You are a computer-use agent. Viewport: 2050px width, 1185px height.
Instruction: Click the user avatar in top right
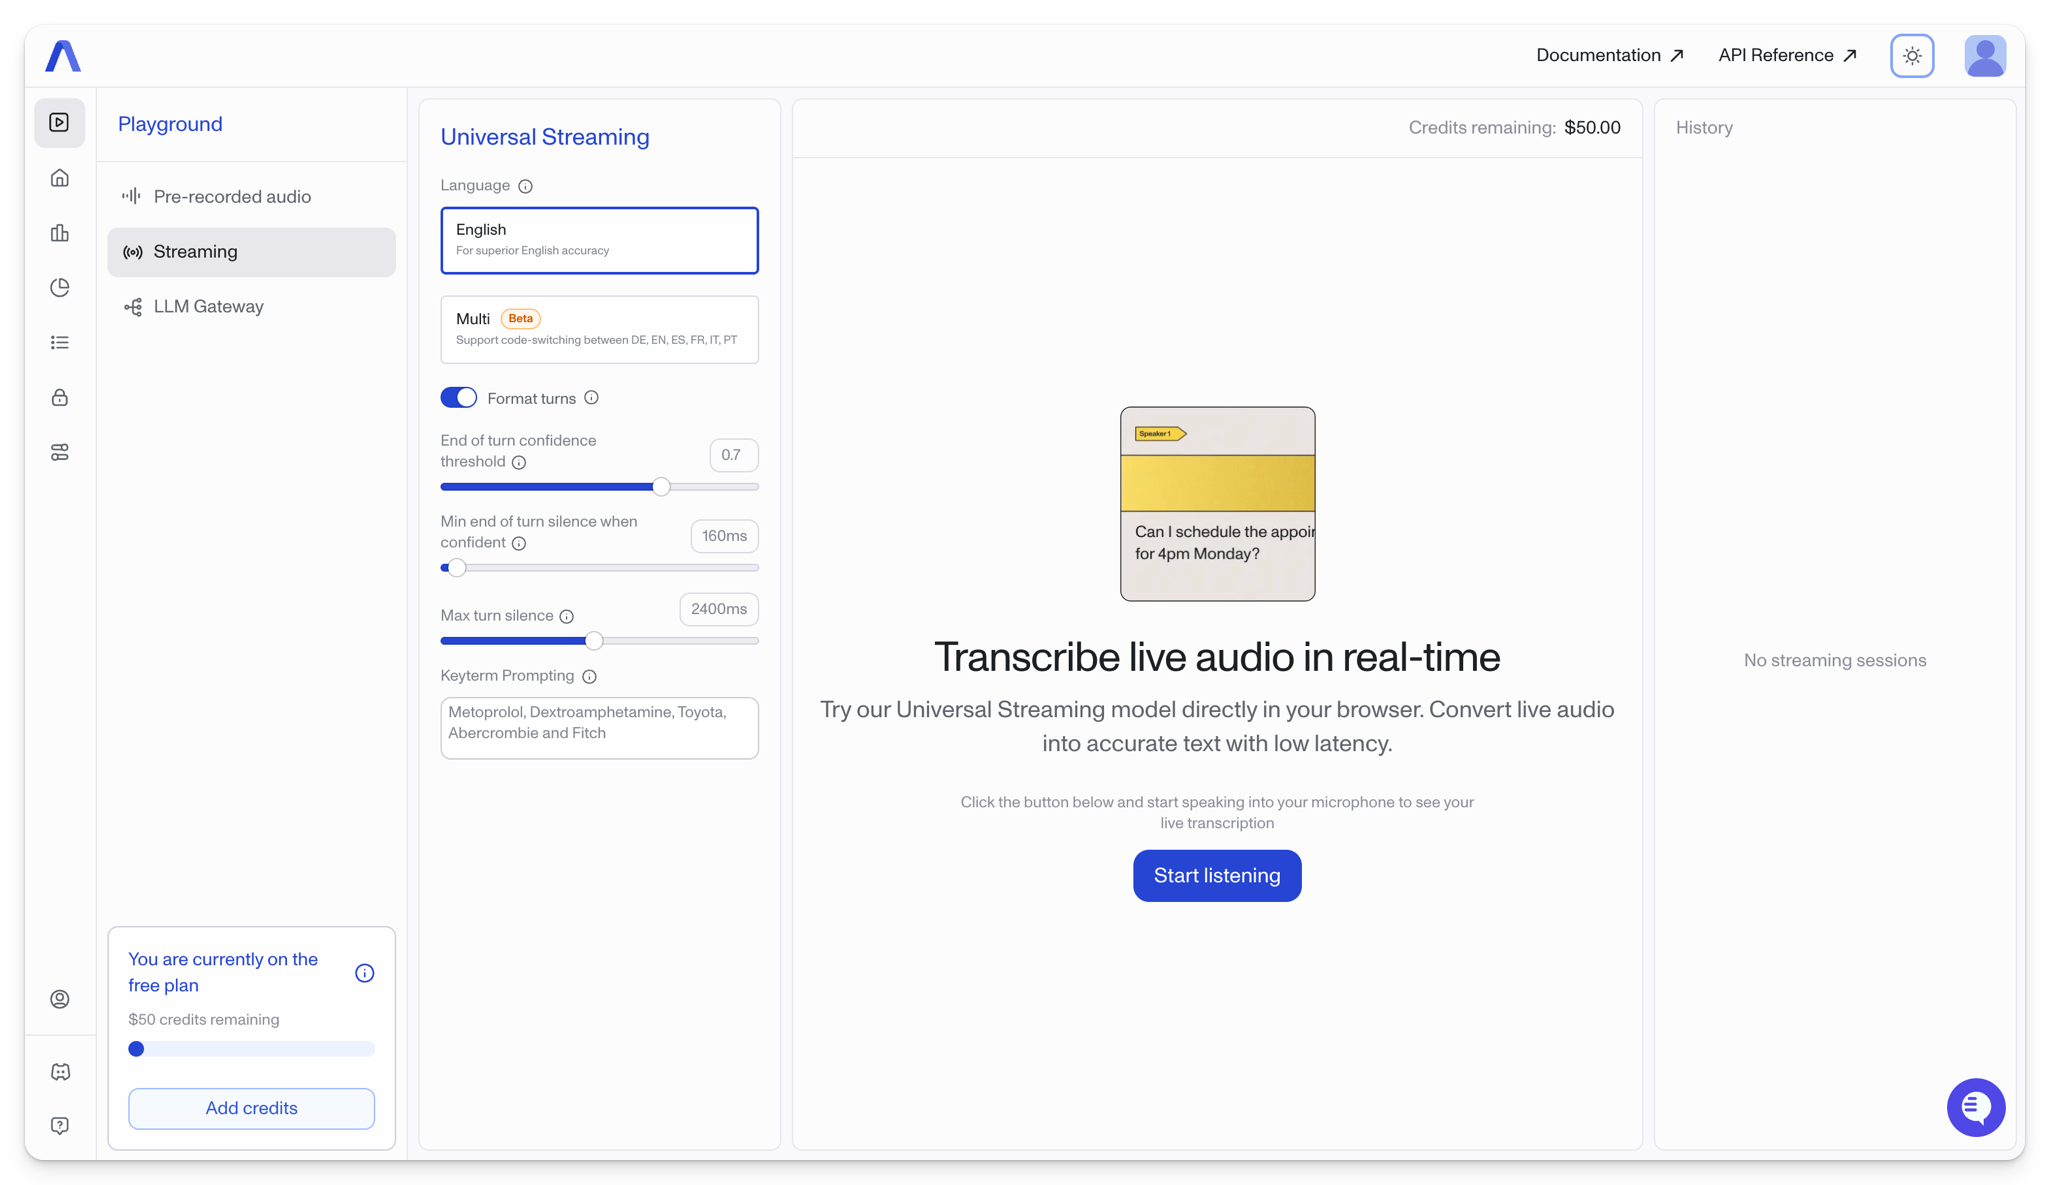click(1984, 56)
